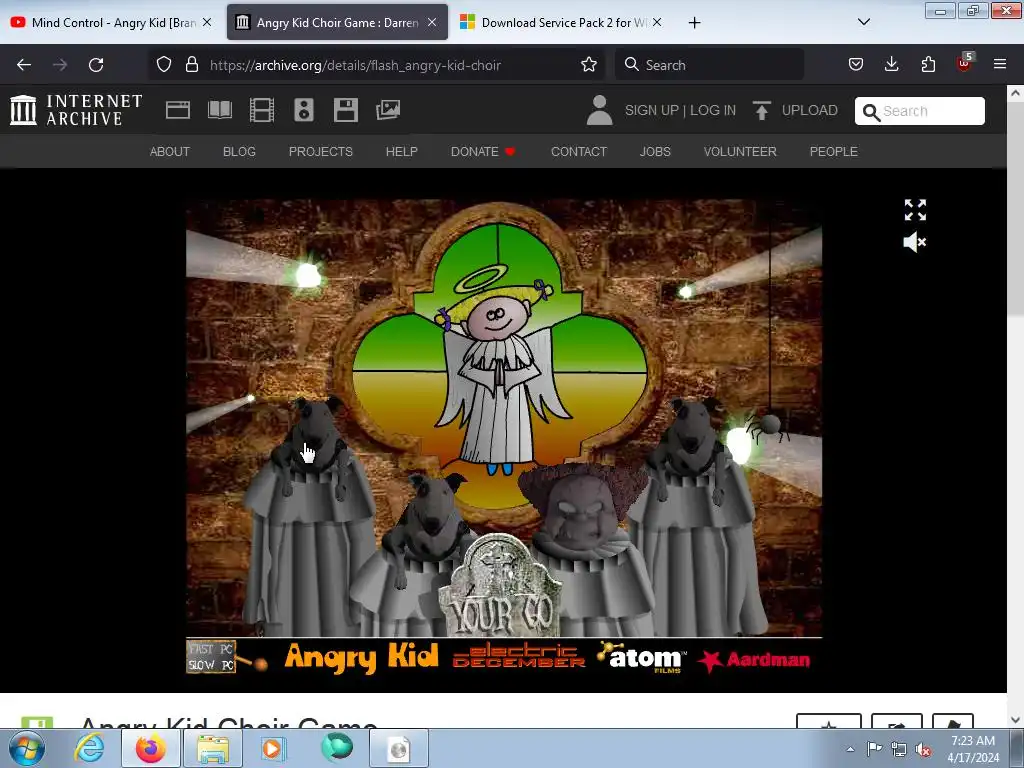
Task: Unmute the game audio
Action: pyautogui.click(x=914, y=242)
